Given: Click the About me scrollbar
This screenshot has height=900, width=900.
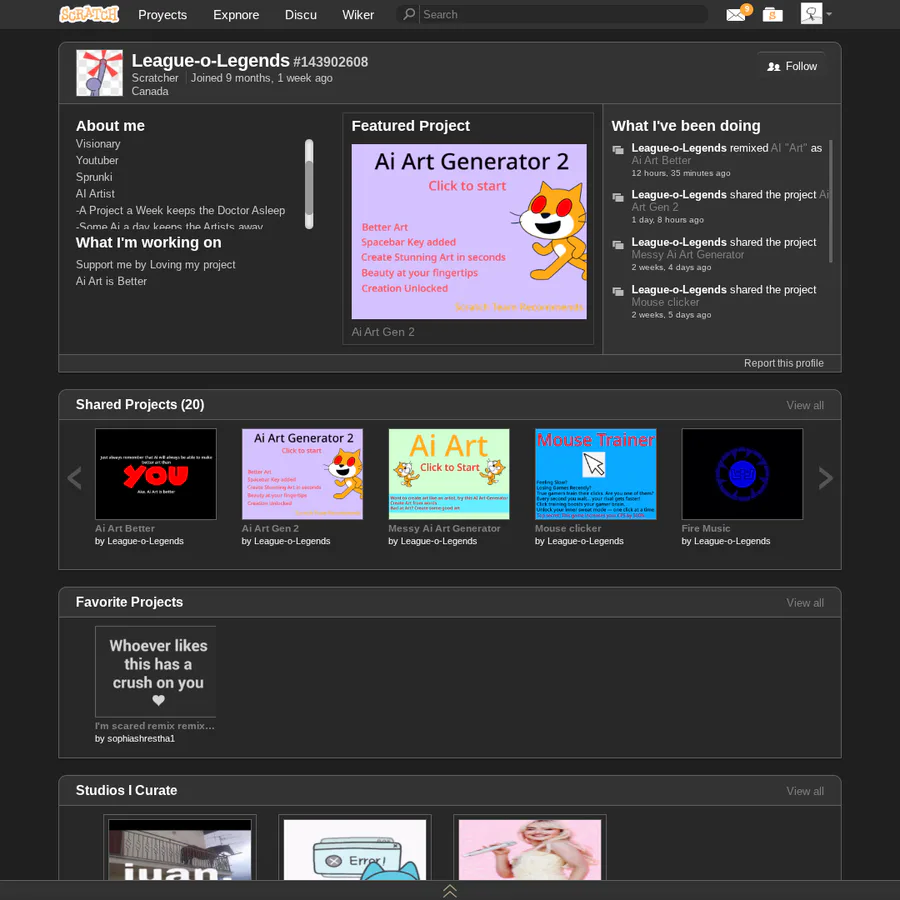Looking at the screenshot, I should click(x=309, y=184).
